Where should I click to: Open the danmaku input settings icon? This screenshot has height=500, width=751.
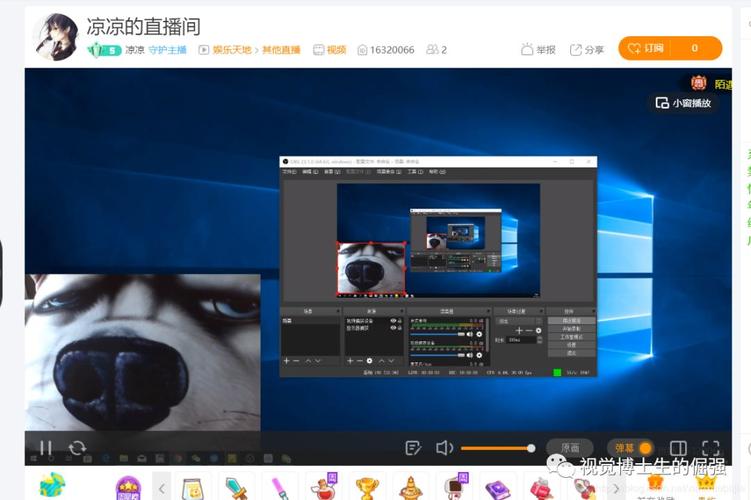pos(413,448)
